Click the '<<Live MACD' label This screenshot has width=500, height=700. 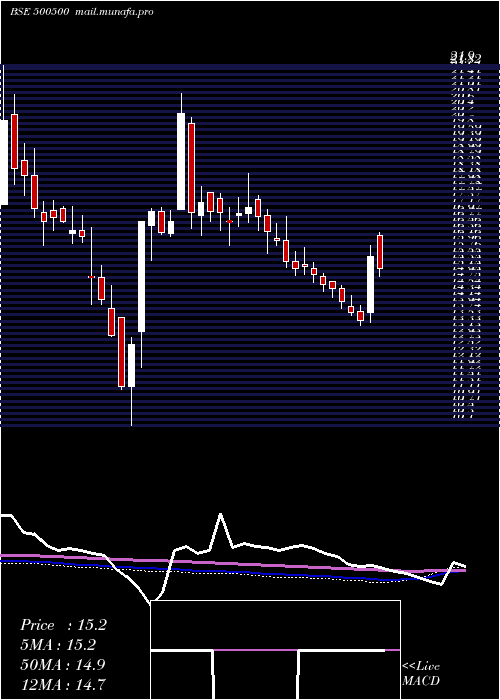point(421,674)
